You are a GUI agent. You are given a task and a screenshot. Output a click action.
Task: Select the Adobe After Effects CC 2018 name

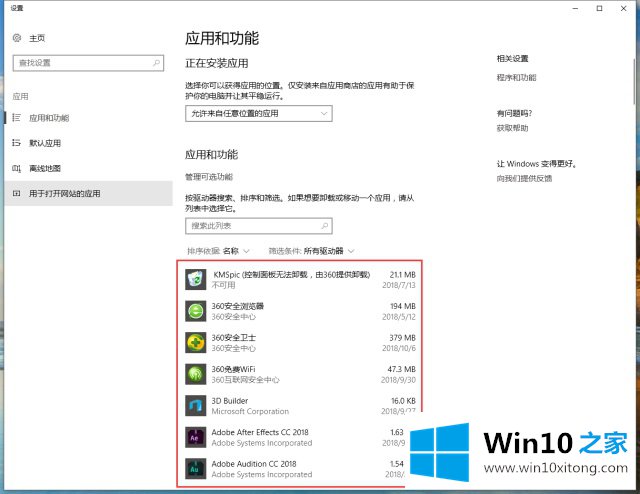coord(260,432)
